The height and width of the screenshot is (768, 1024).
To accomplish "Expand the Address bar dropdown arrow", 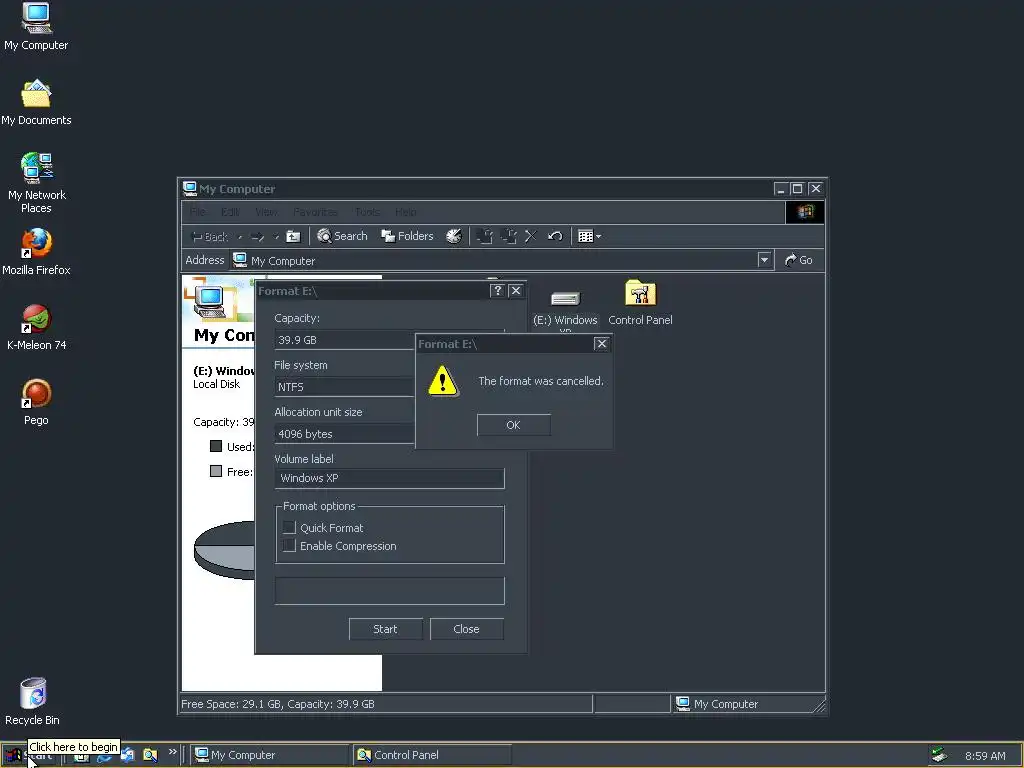I will click(765, 260).
